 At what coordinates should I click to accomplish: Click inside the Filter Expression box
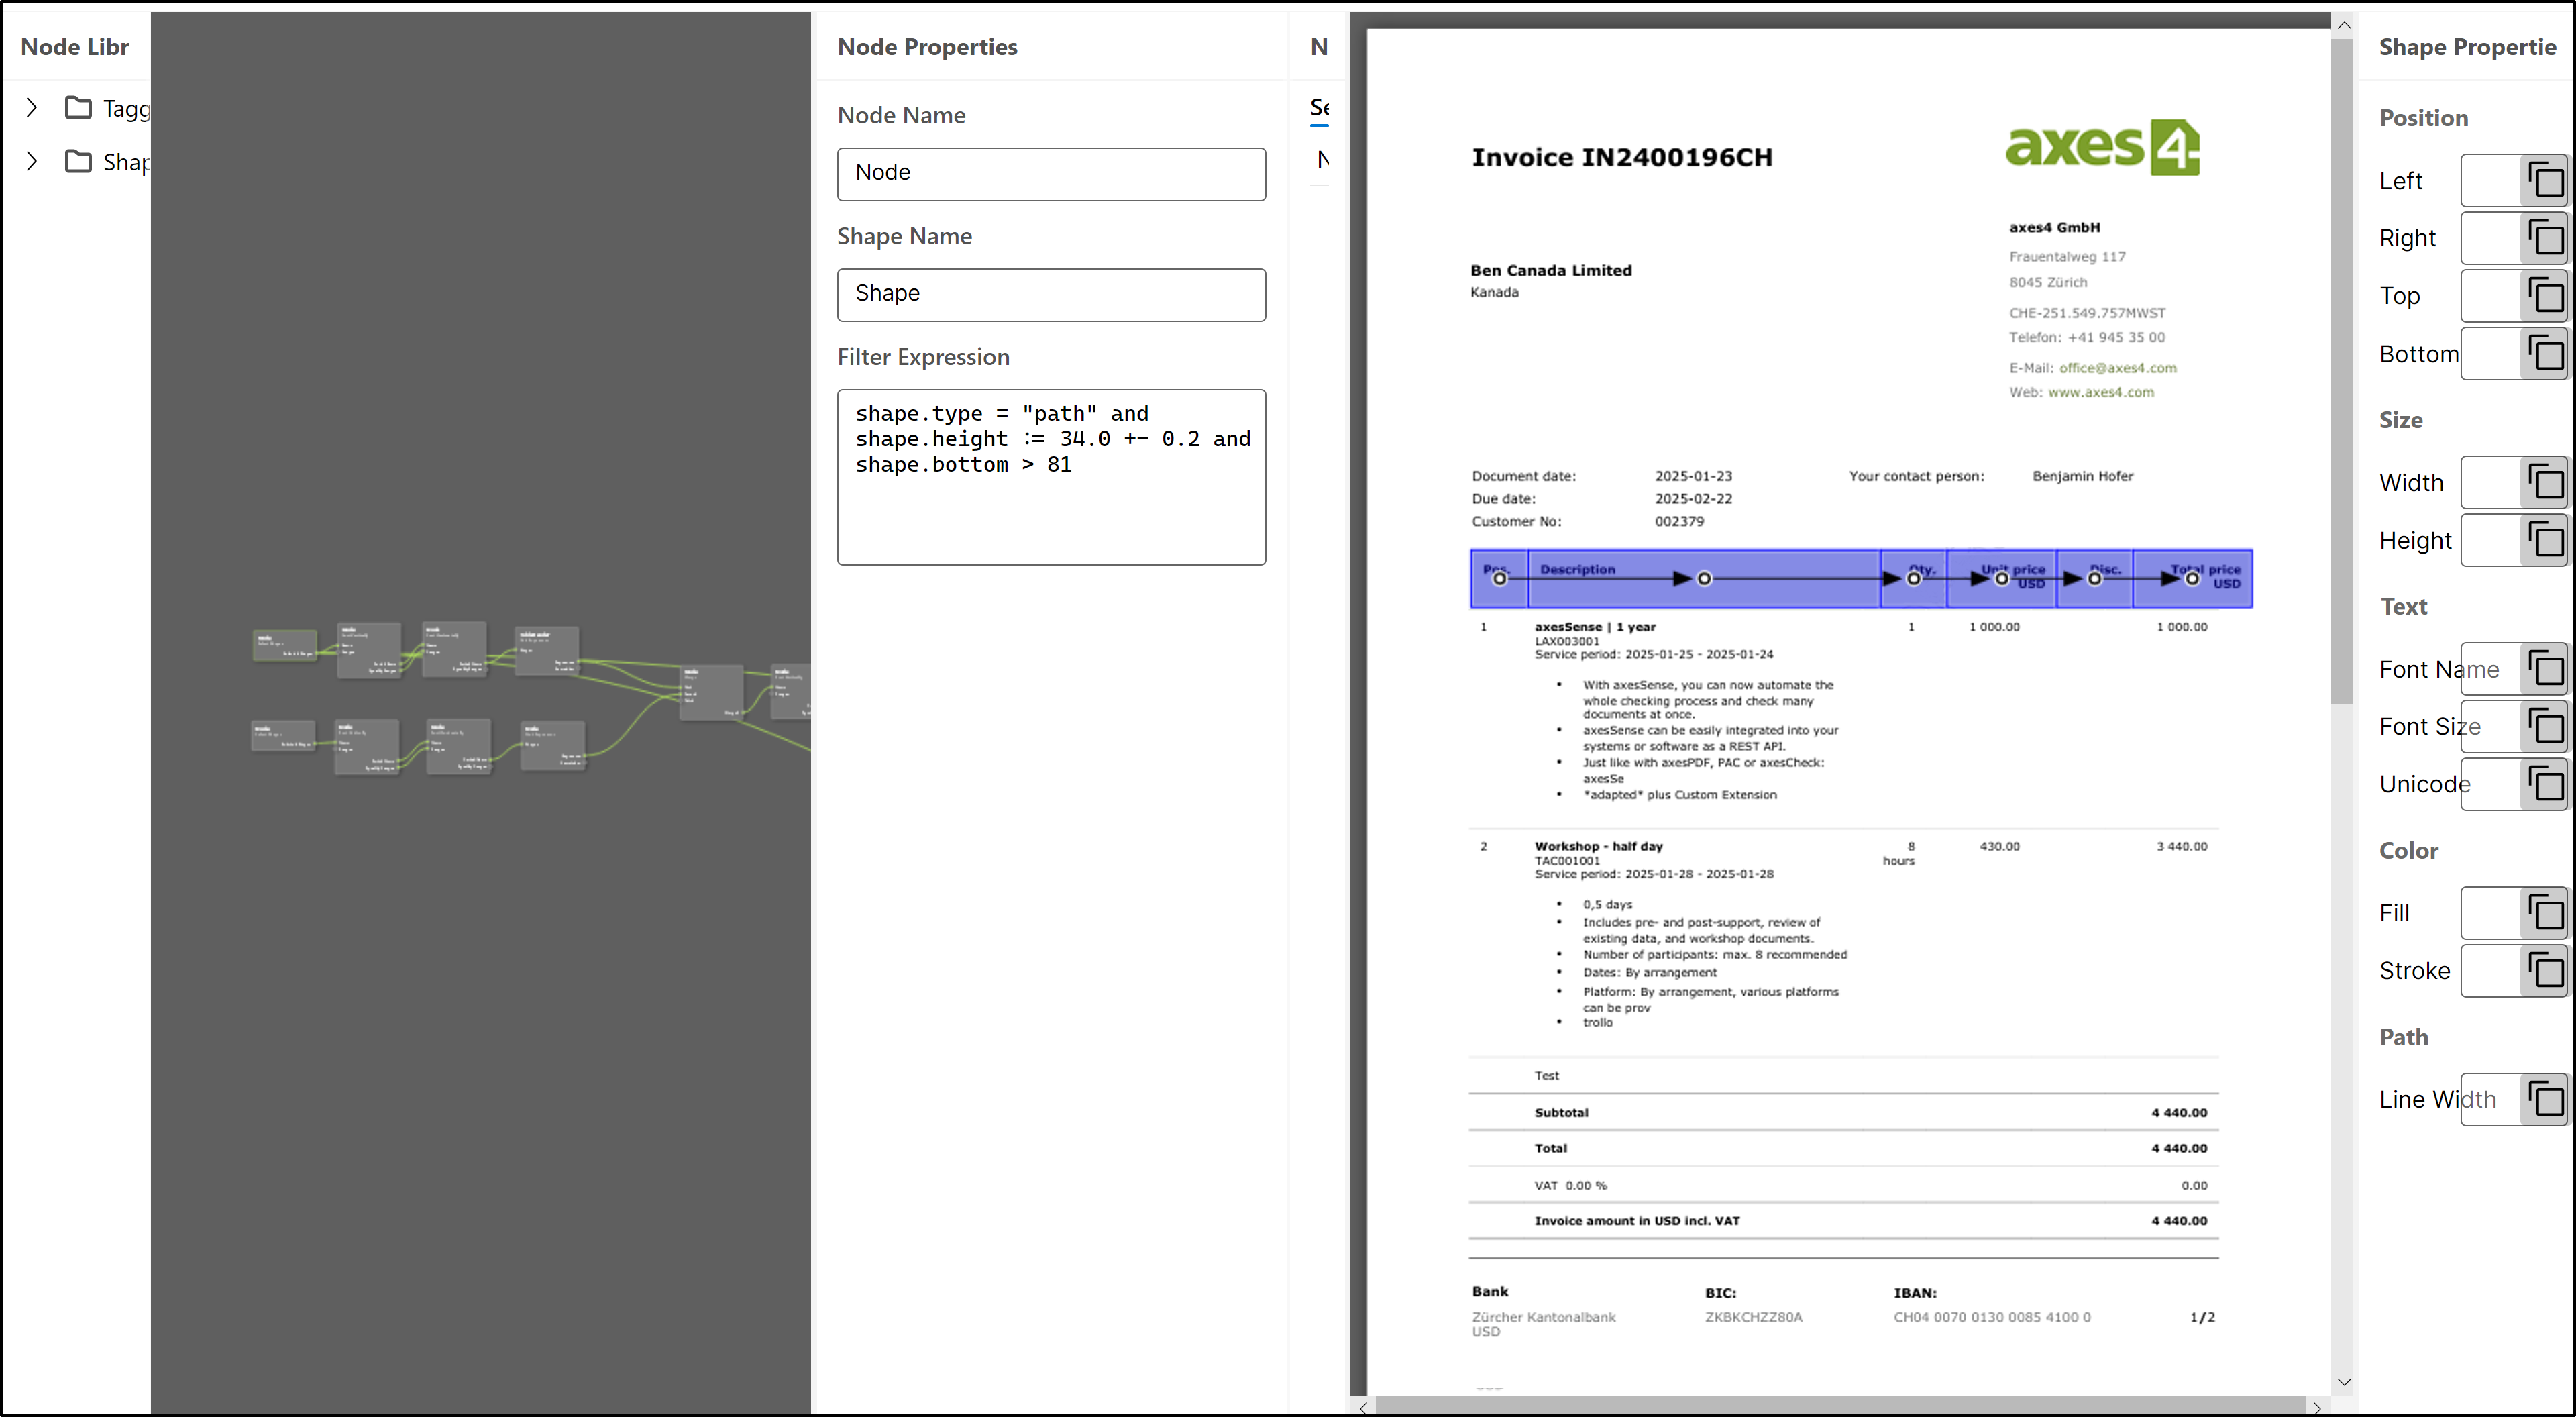1051,477
